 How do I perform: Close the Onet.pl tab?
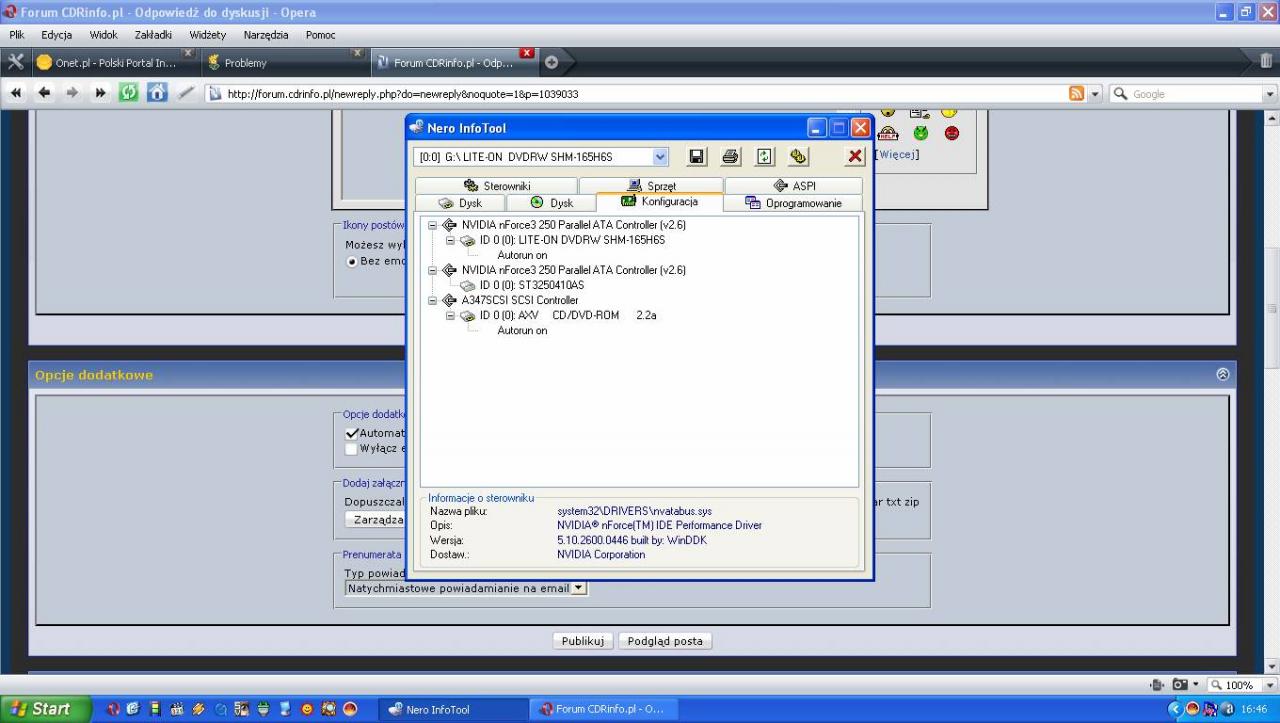[187, 53]
